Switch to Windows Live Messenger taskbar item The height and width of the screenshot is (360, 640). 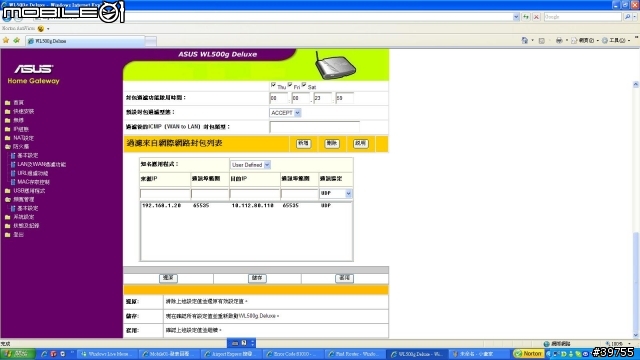108,354
